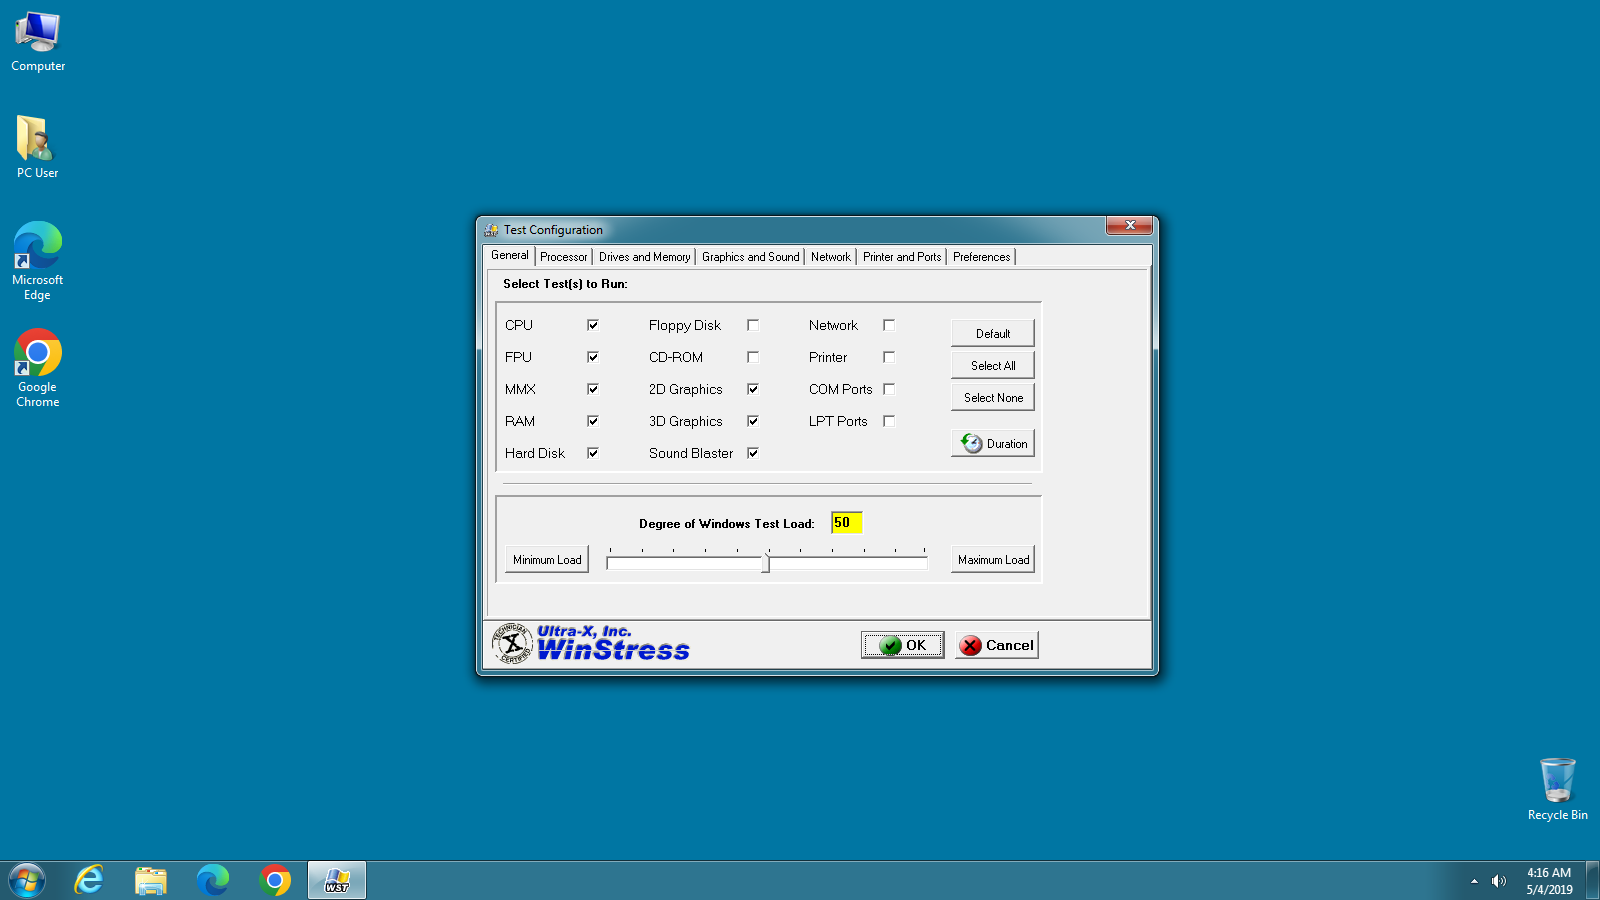Screen dimensions: 1600x900
Task: Open File Explorer from the taskbar
Action: [x=151, y=881]
